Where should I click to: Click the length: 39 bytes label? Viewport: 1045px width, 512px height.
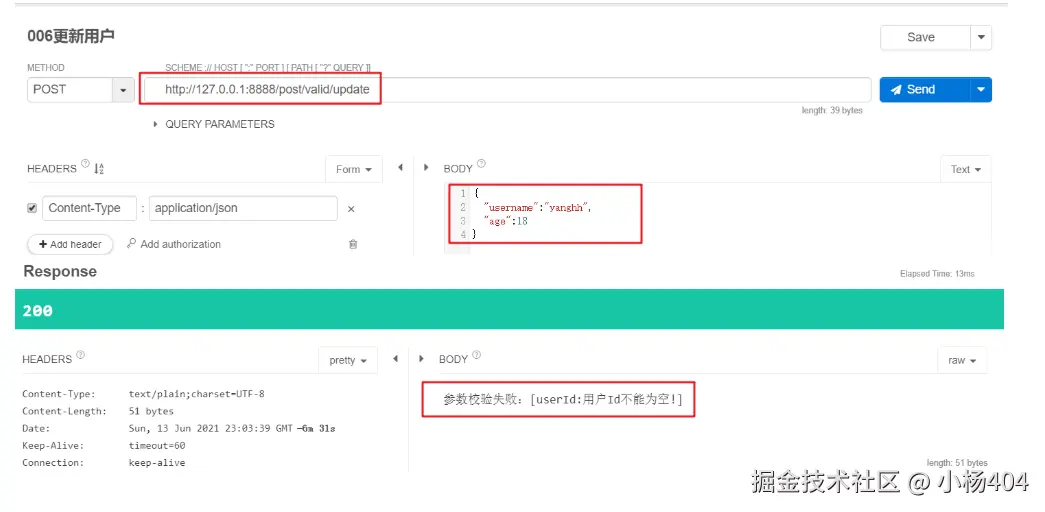pyautogui.click(x=832, y=111)
